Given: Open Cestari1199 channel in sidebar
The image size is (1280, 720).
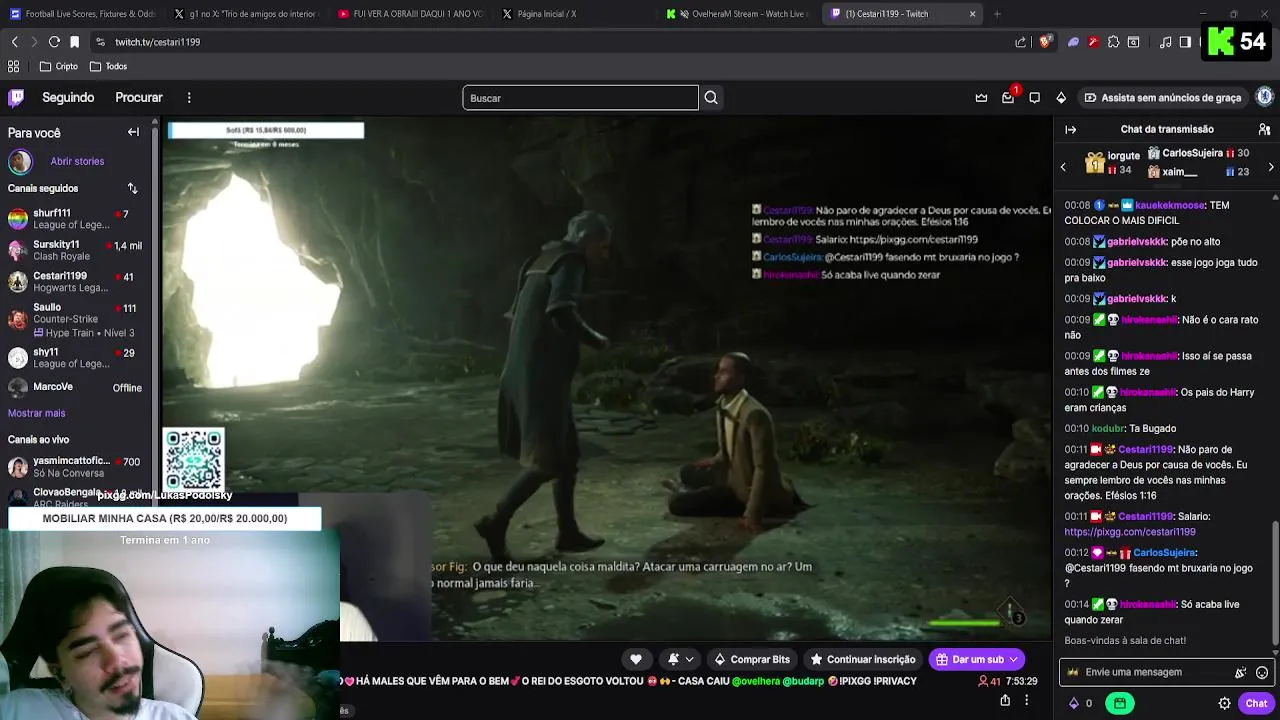Looking at the screenshot, I should [75, 281].
